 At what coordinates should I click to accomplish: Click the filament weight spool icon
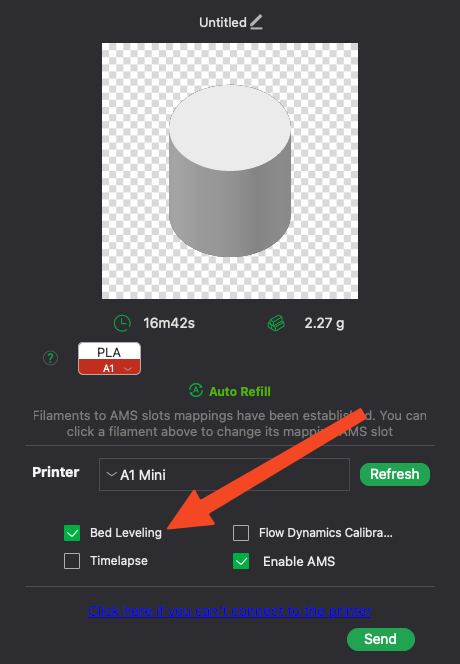click(x=276, y=324)
